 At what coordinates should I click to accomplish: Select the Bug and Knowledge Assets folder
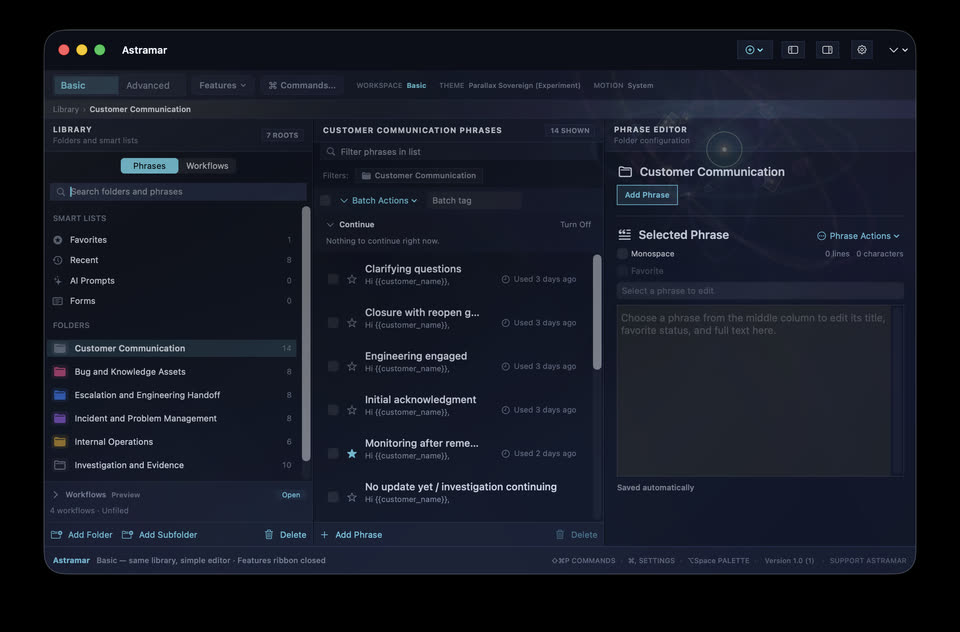[x=172, y=372]
